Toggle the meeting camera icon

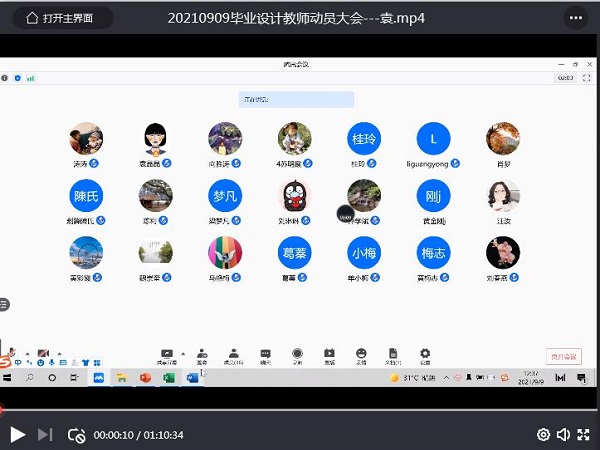coord(43,353)
